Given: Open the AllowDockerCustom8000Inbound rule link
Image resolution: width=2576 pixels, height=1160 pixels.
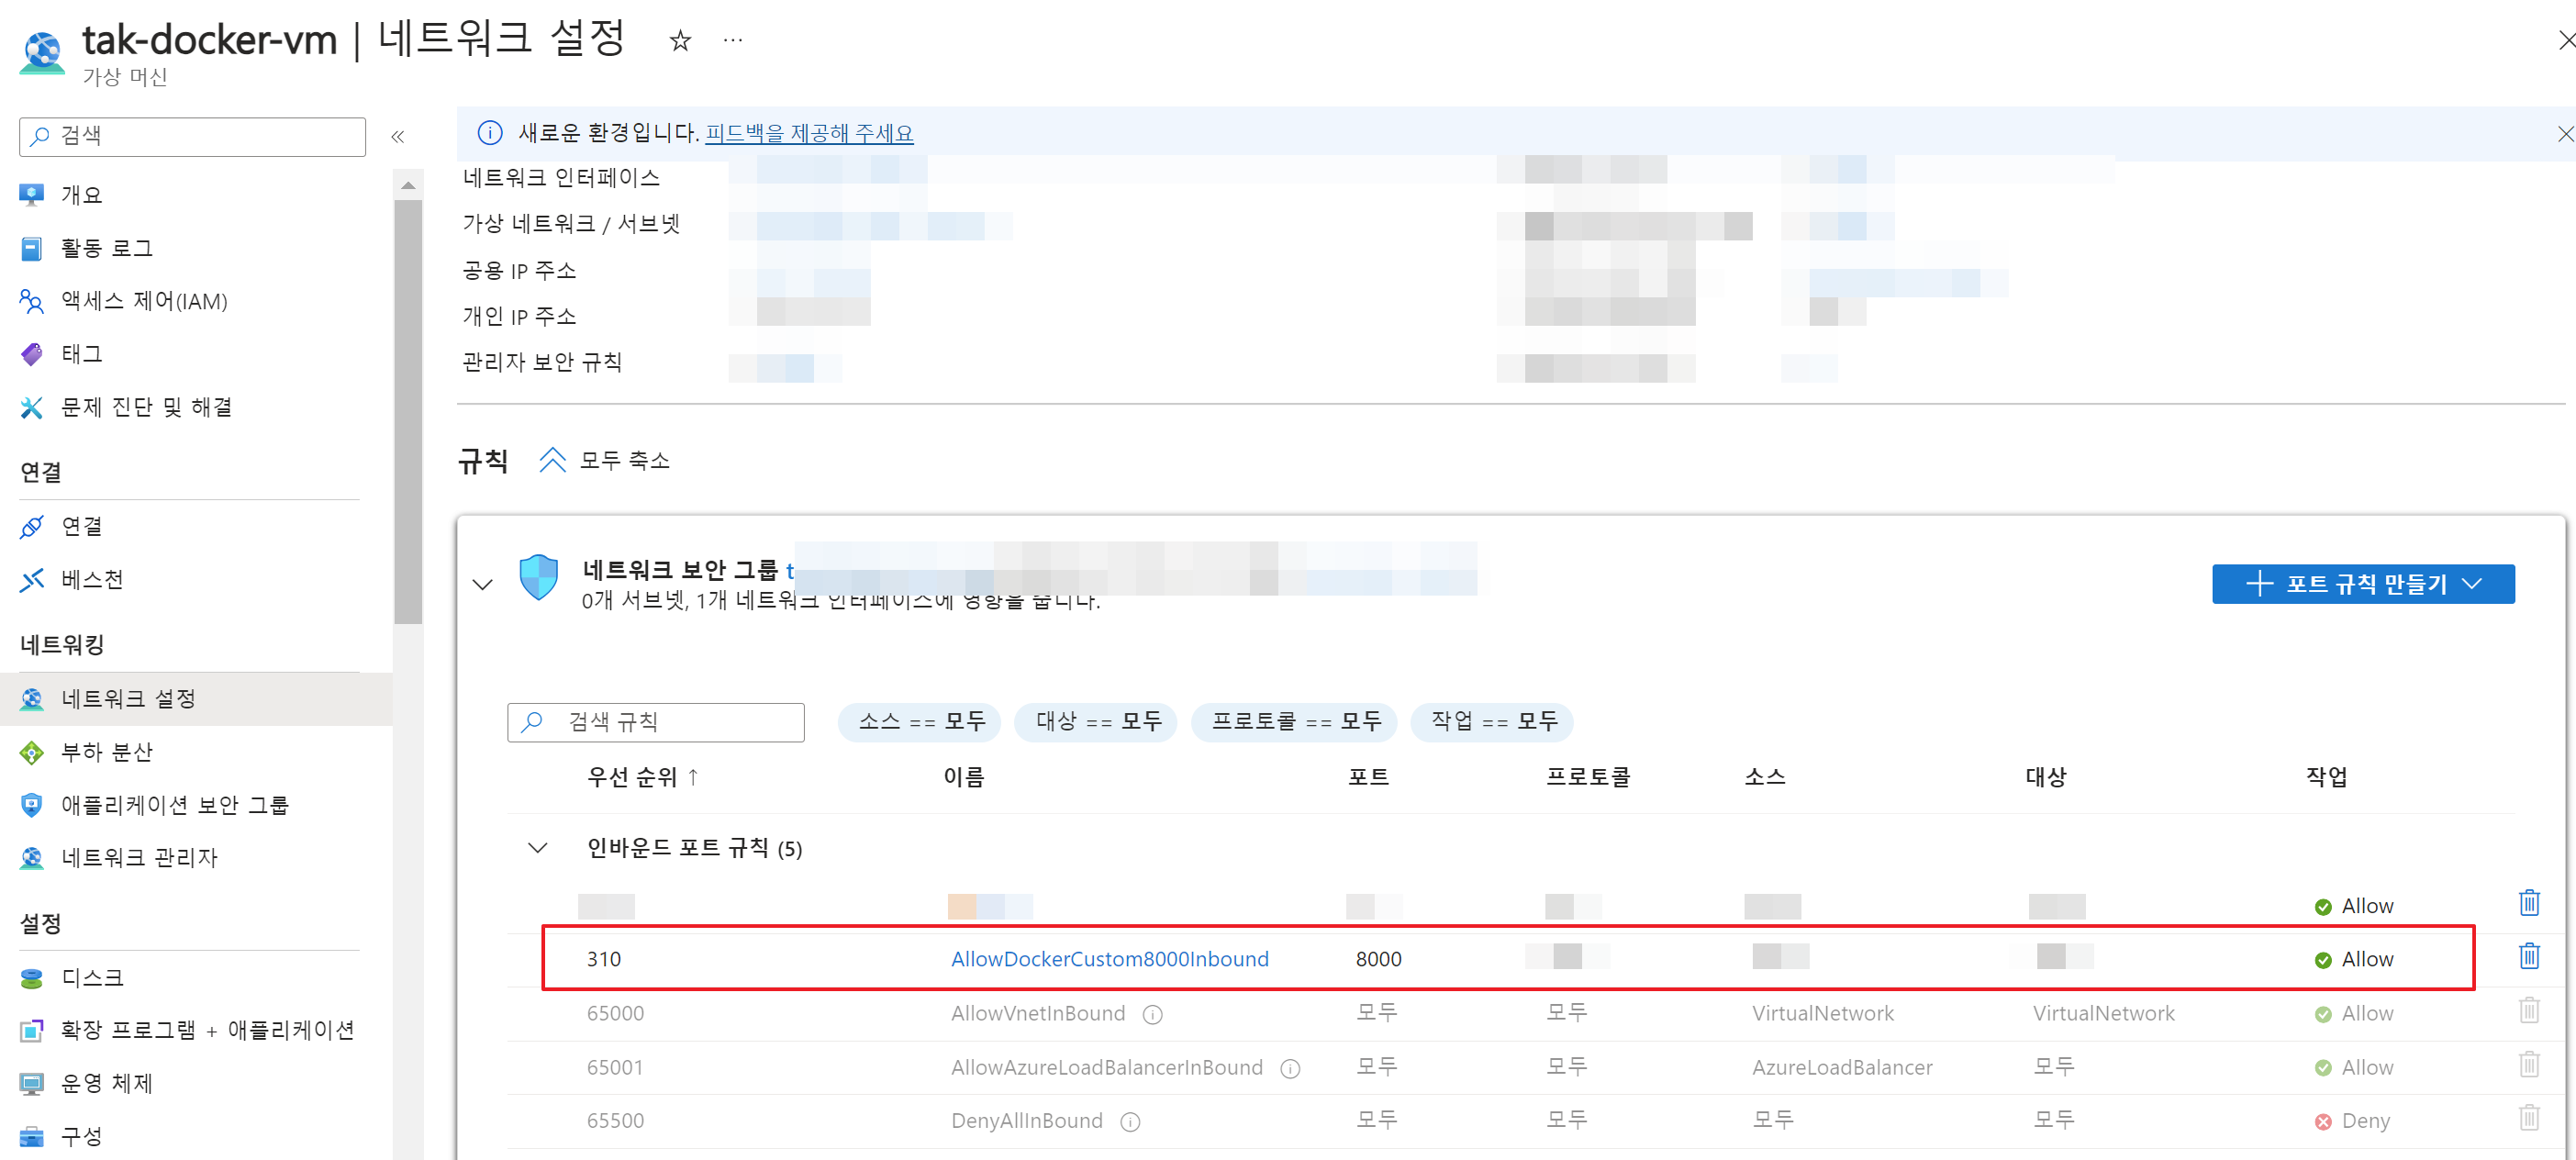Looking at the screenshot, I should [x=1109, y=959].
